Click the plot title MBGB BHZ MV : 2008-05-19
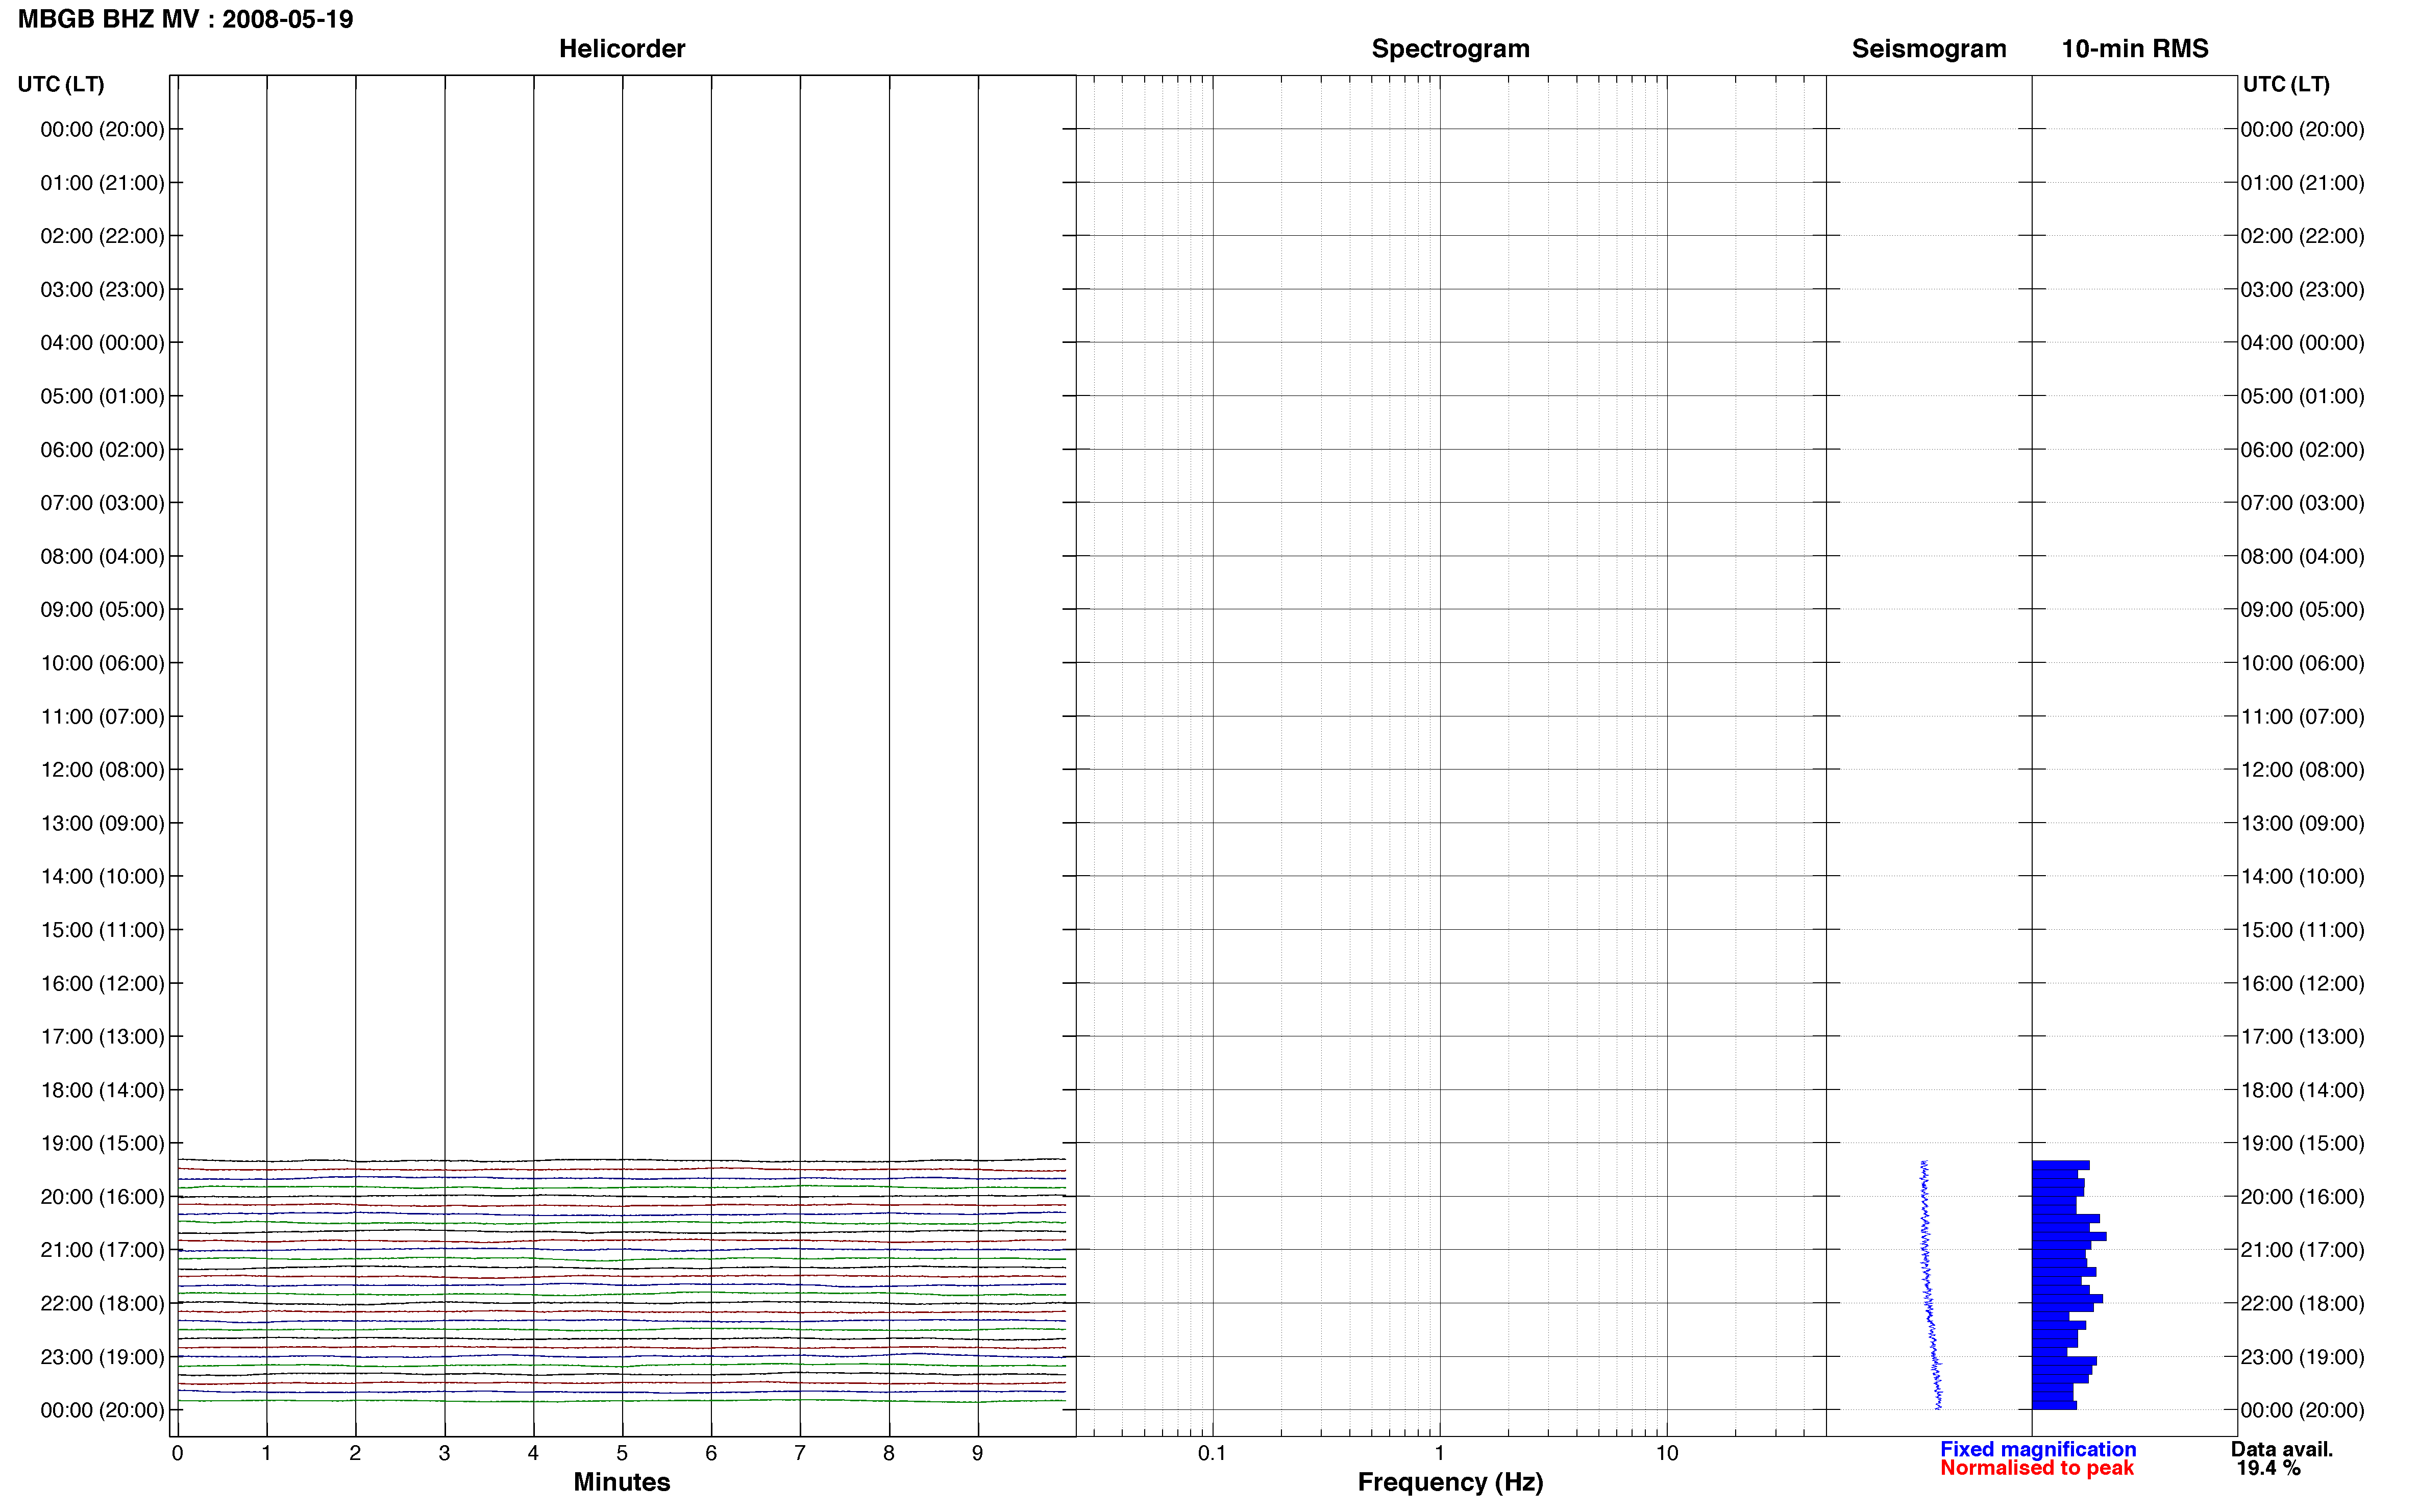The height and width of the screenshot is (1512, 2419). click(186, 19)
